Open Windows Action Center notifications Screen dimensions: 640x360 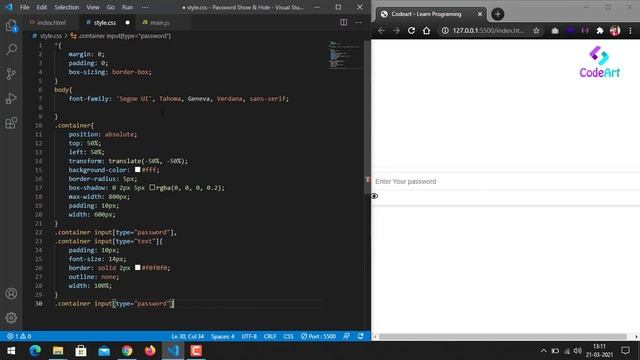[625, 351]
